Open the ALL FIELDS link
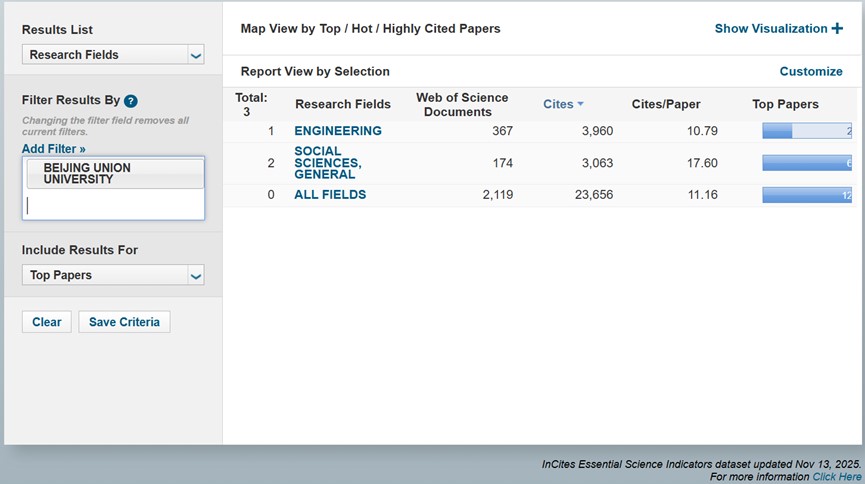865x484 pixels. tap(330, 195)
